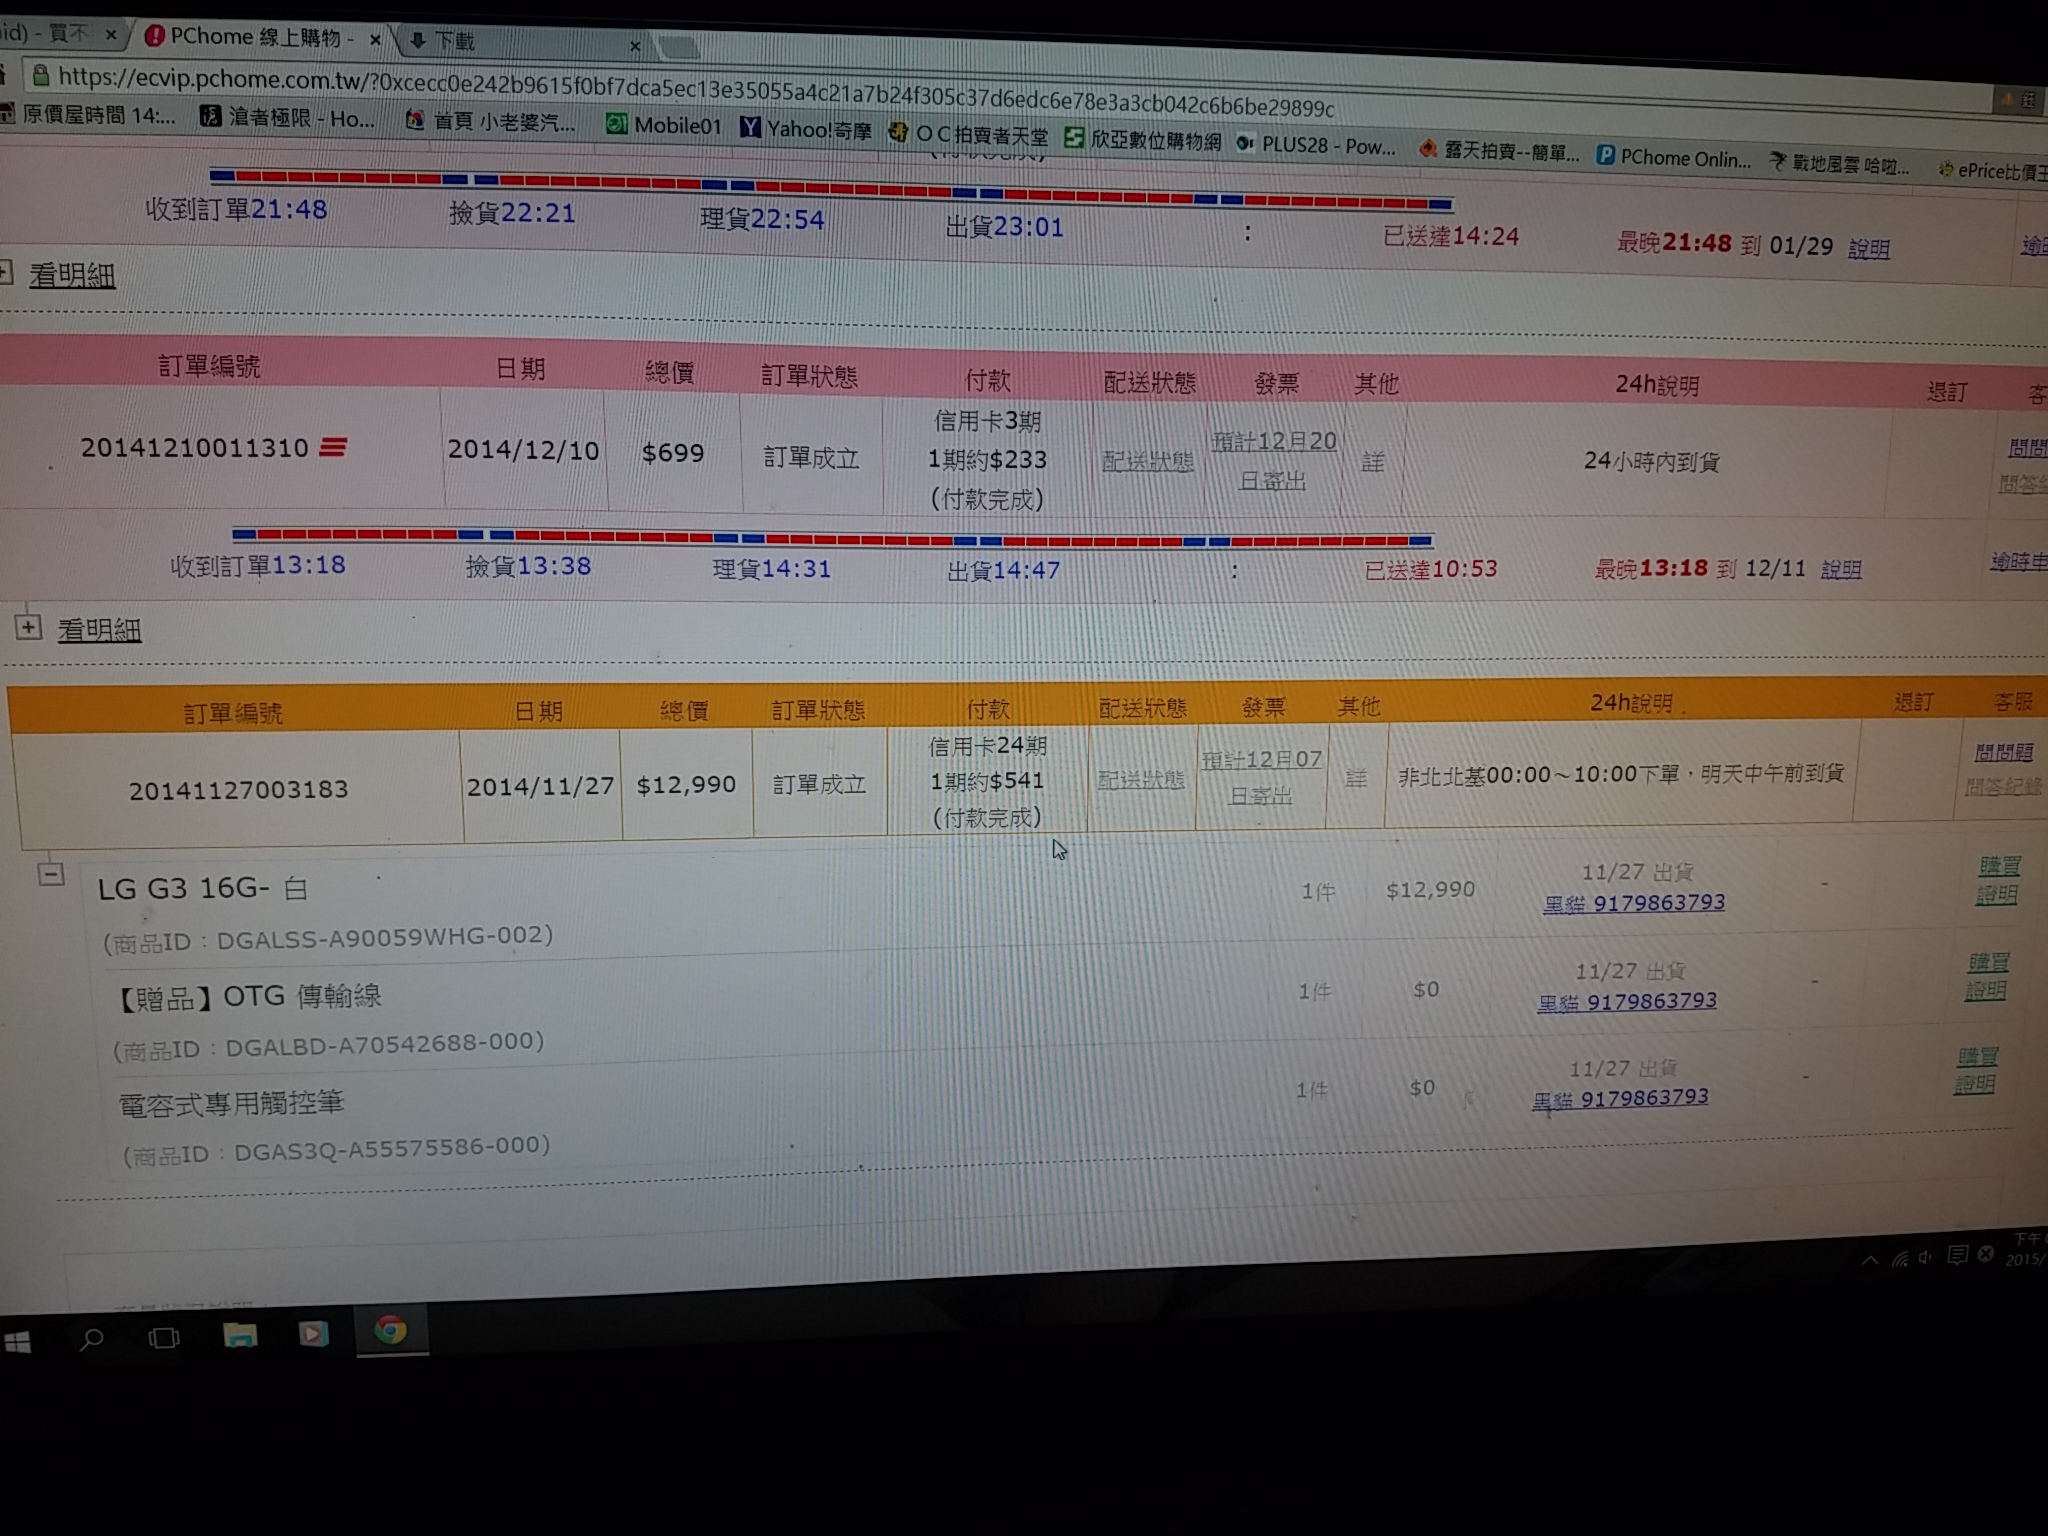Screen dimensions: 2048x1536
Task: Close the PChome 線上購物 tab
Action: pyautogui.click(x=375, y=40)
